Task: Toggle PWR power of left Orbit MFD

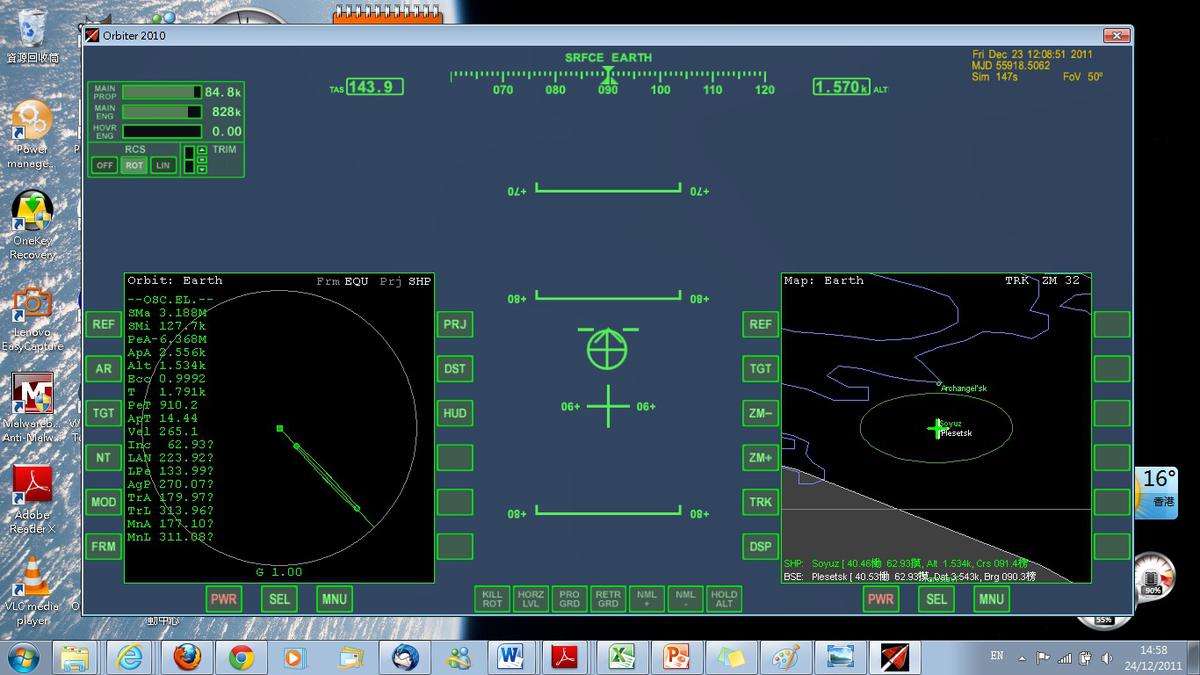Action: (224, 599)
